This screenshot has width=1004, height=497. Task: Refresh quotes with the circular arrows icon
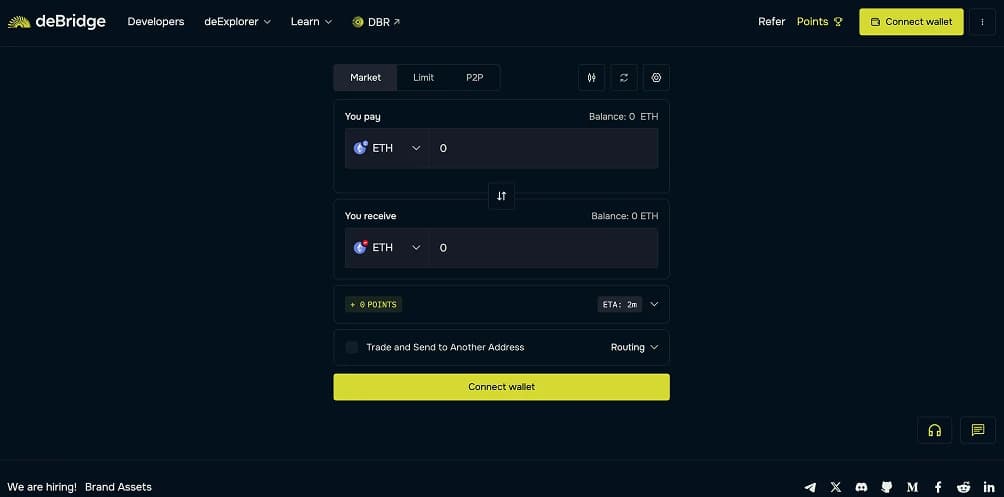[624, 77]
